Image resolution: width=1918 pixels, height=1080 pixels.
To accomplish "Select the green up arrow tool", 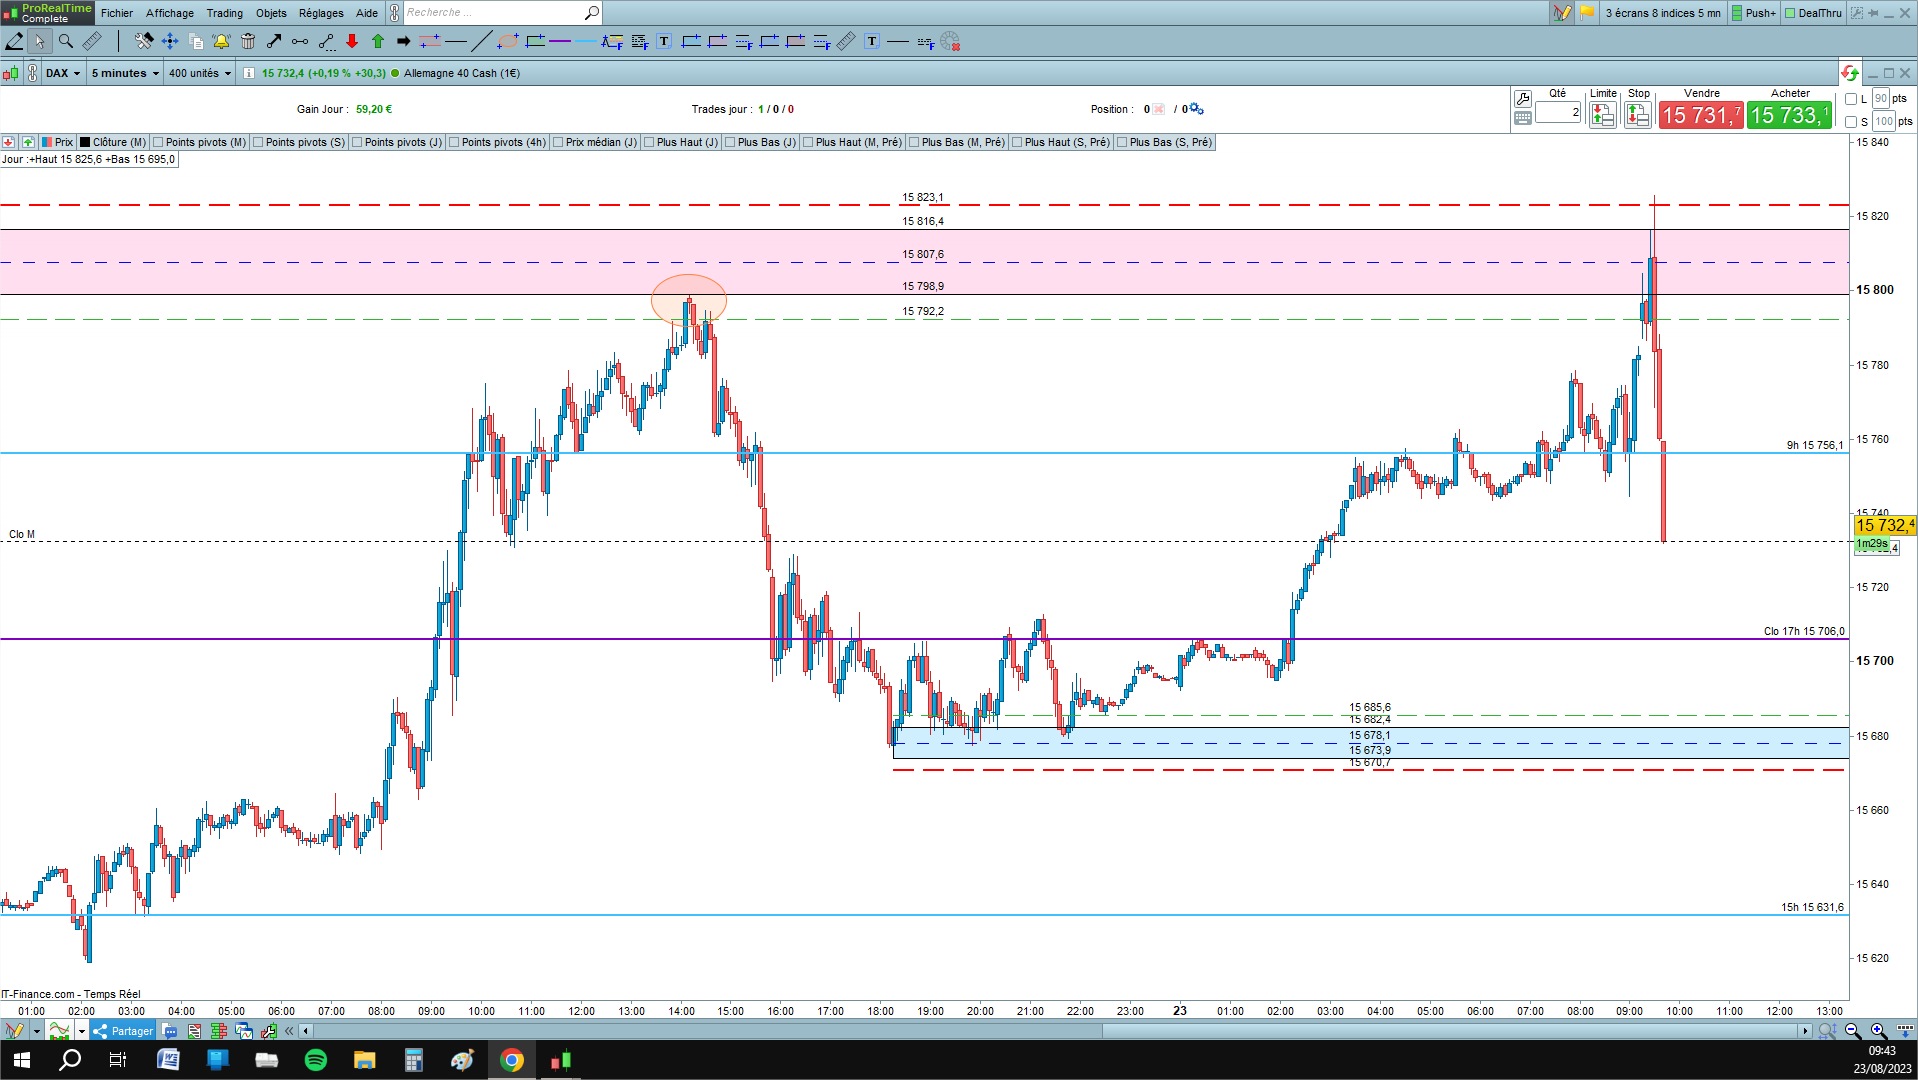I will [378, 41].
